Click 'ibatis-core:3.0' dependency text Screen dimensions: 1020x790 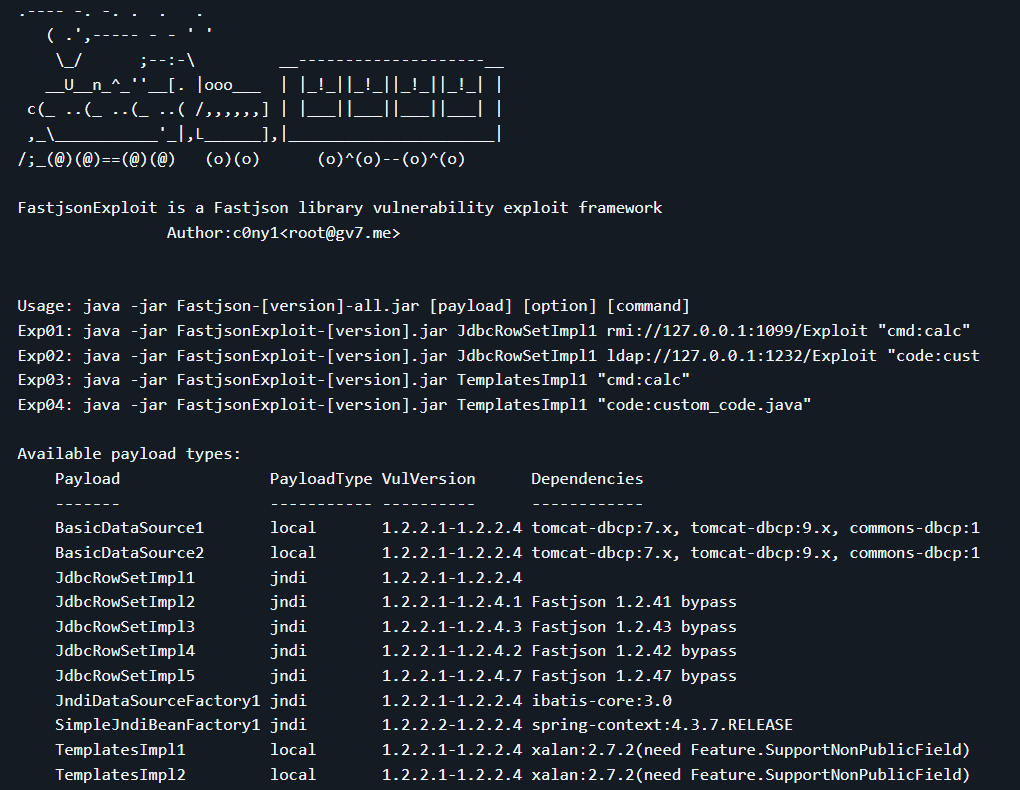pos(602,700)
